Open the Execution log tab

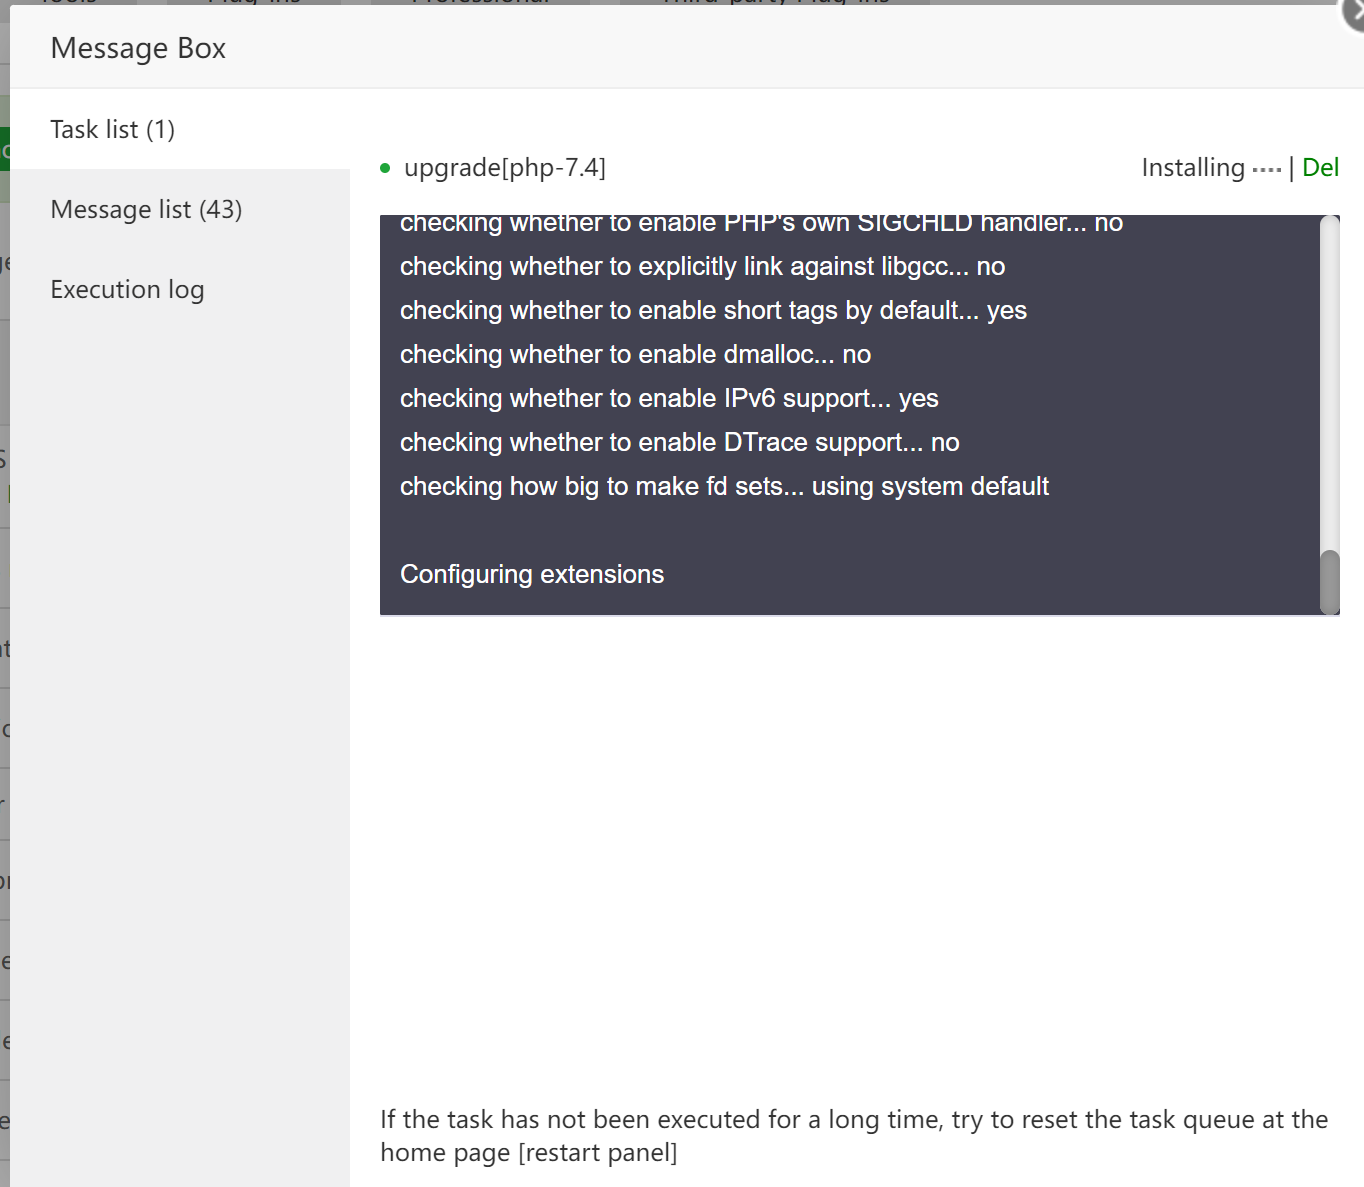pyautogui.click(x=127, y=290)
